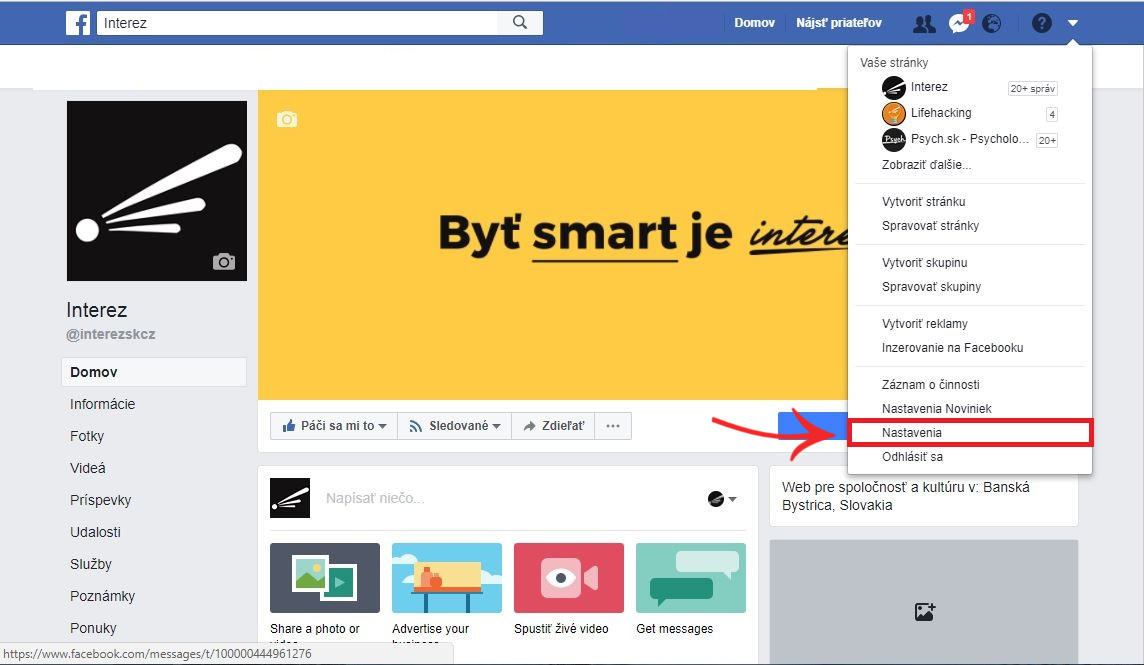Click the @interezskcz username
Image resolution: width=1144 pixels, height=665 pixels.
pyautogui.click(x=110, y=334)
